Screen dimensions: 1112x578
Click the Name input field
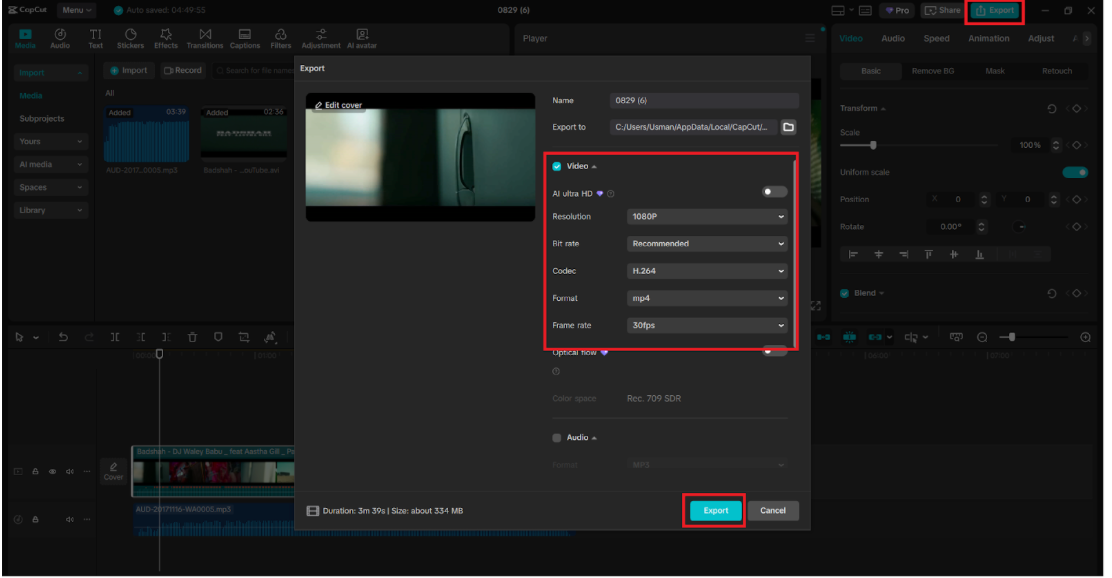tap(704, 101)
